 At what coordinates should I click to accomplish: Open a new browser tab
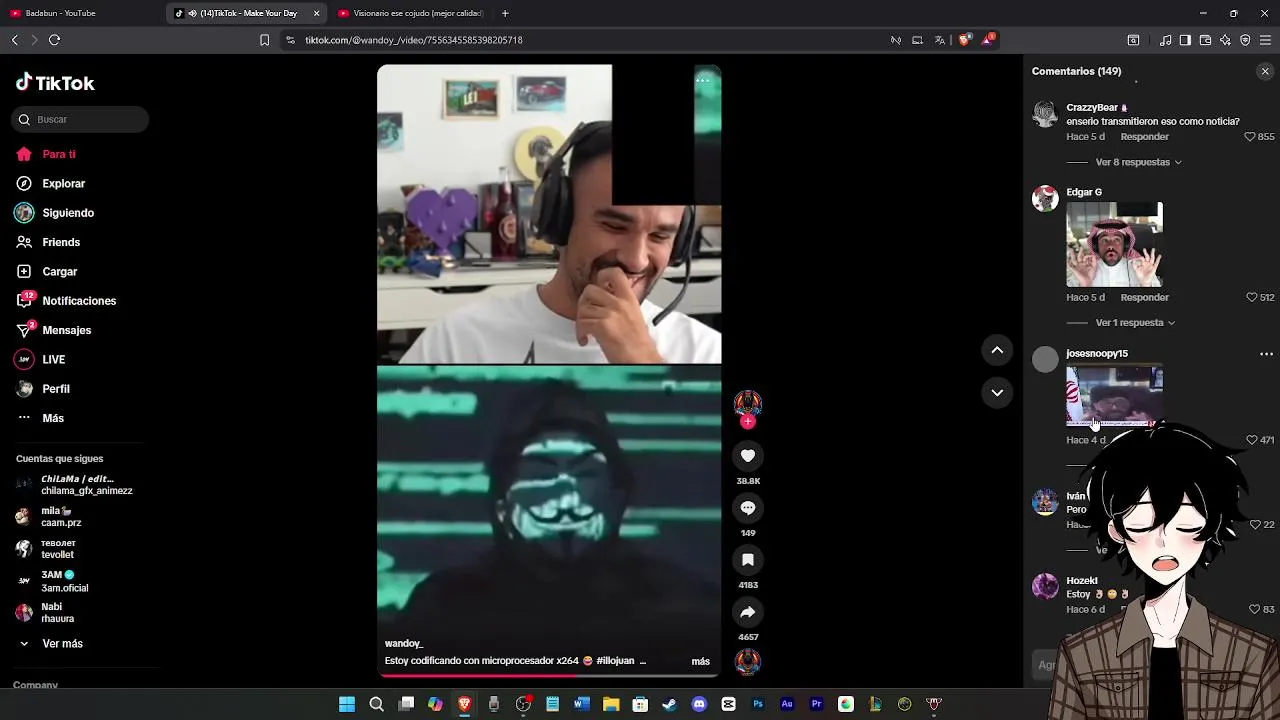(505, 13)
